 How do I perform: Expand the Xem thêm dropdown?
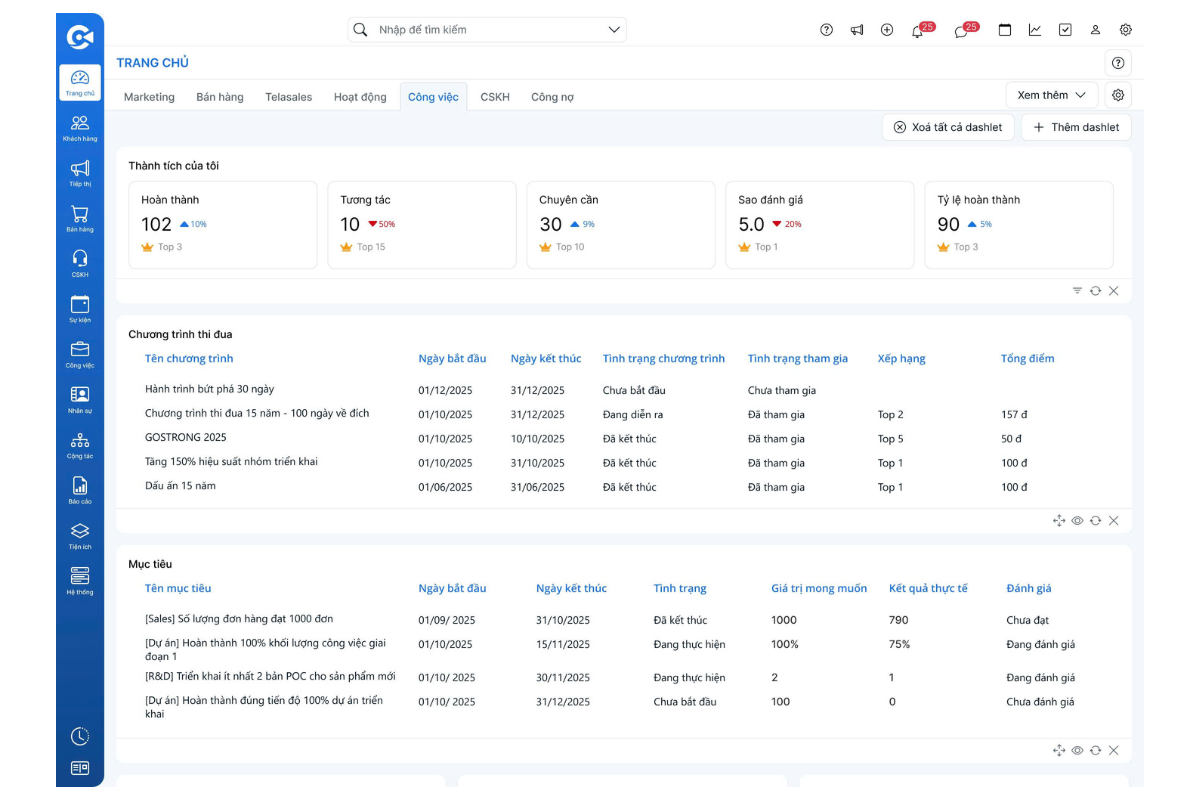pyautogui.click(x=1051, y=95)
